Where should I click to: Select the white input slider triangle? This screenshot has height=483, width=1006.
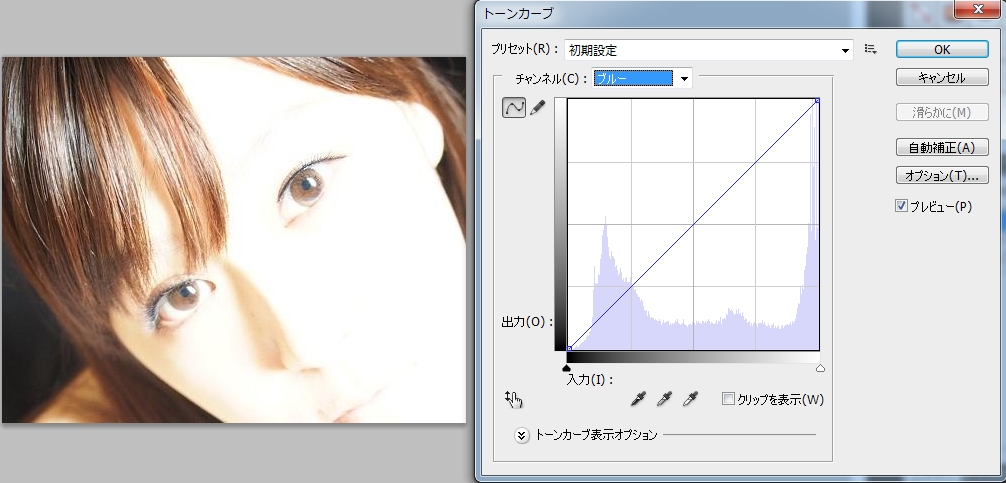[820, 368]
